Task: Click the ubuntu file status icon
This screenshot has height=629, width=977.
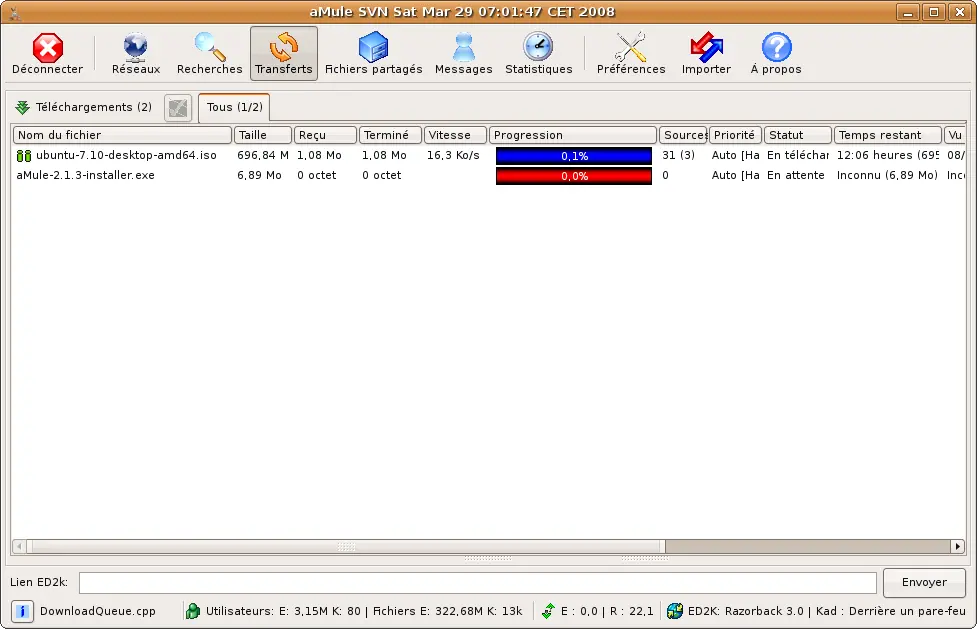Action: (24, 155)
